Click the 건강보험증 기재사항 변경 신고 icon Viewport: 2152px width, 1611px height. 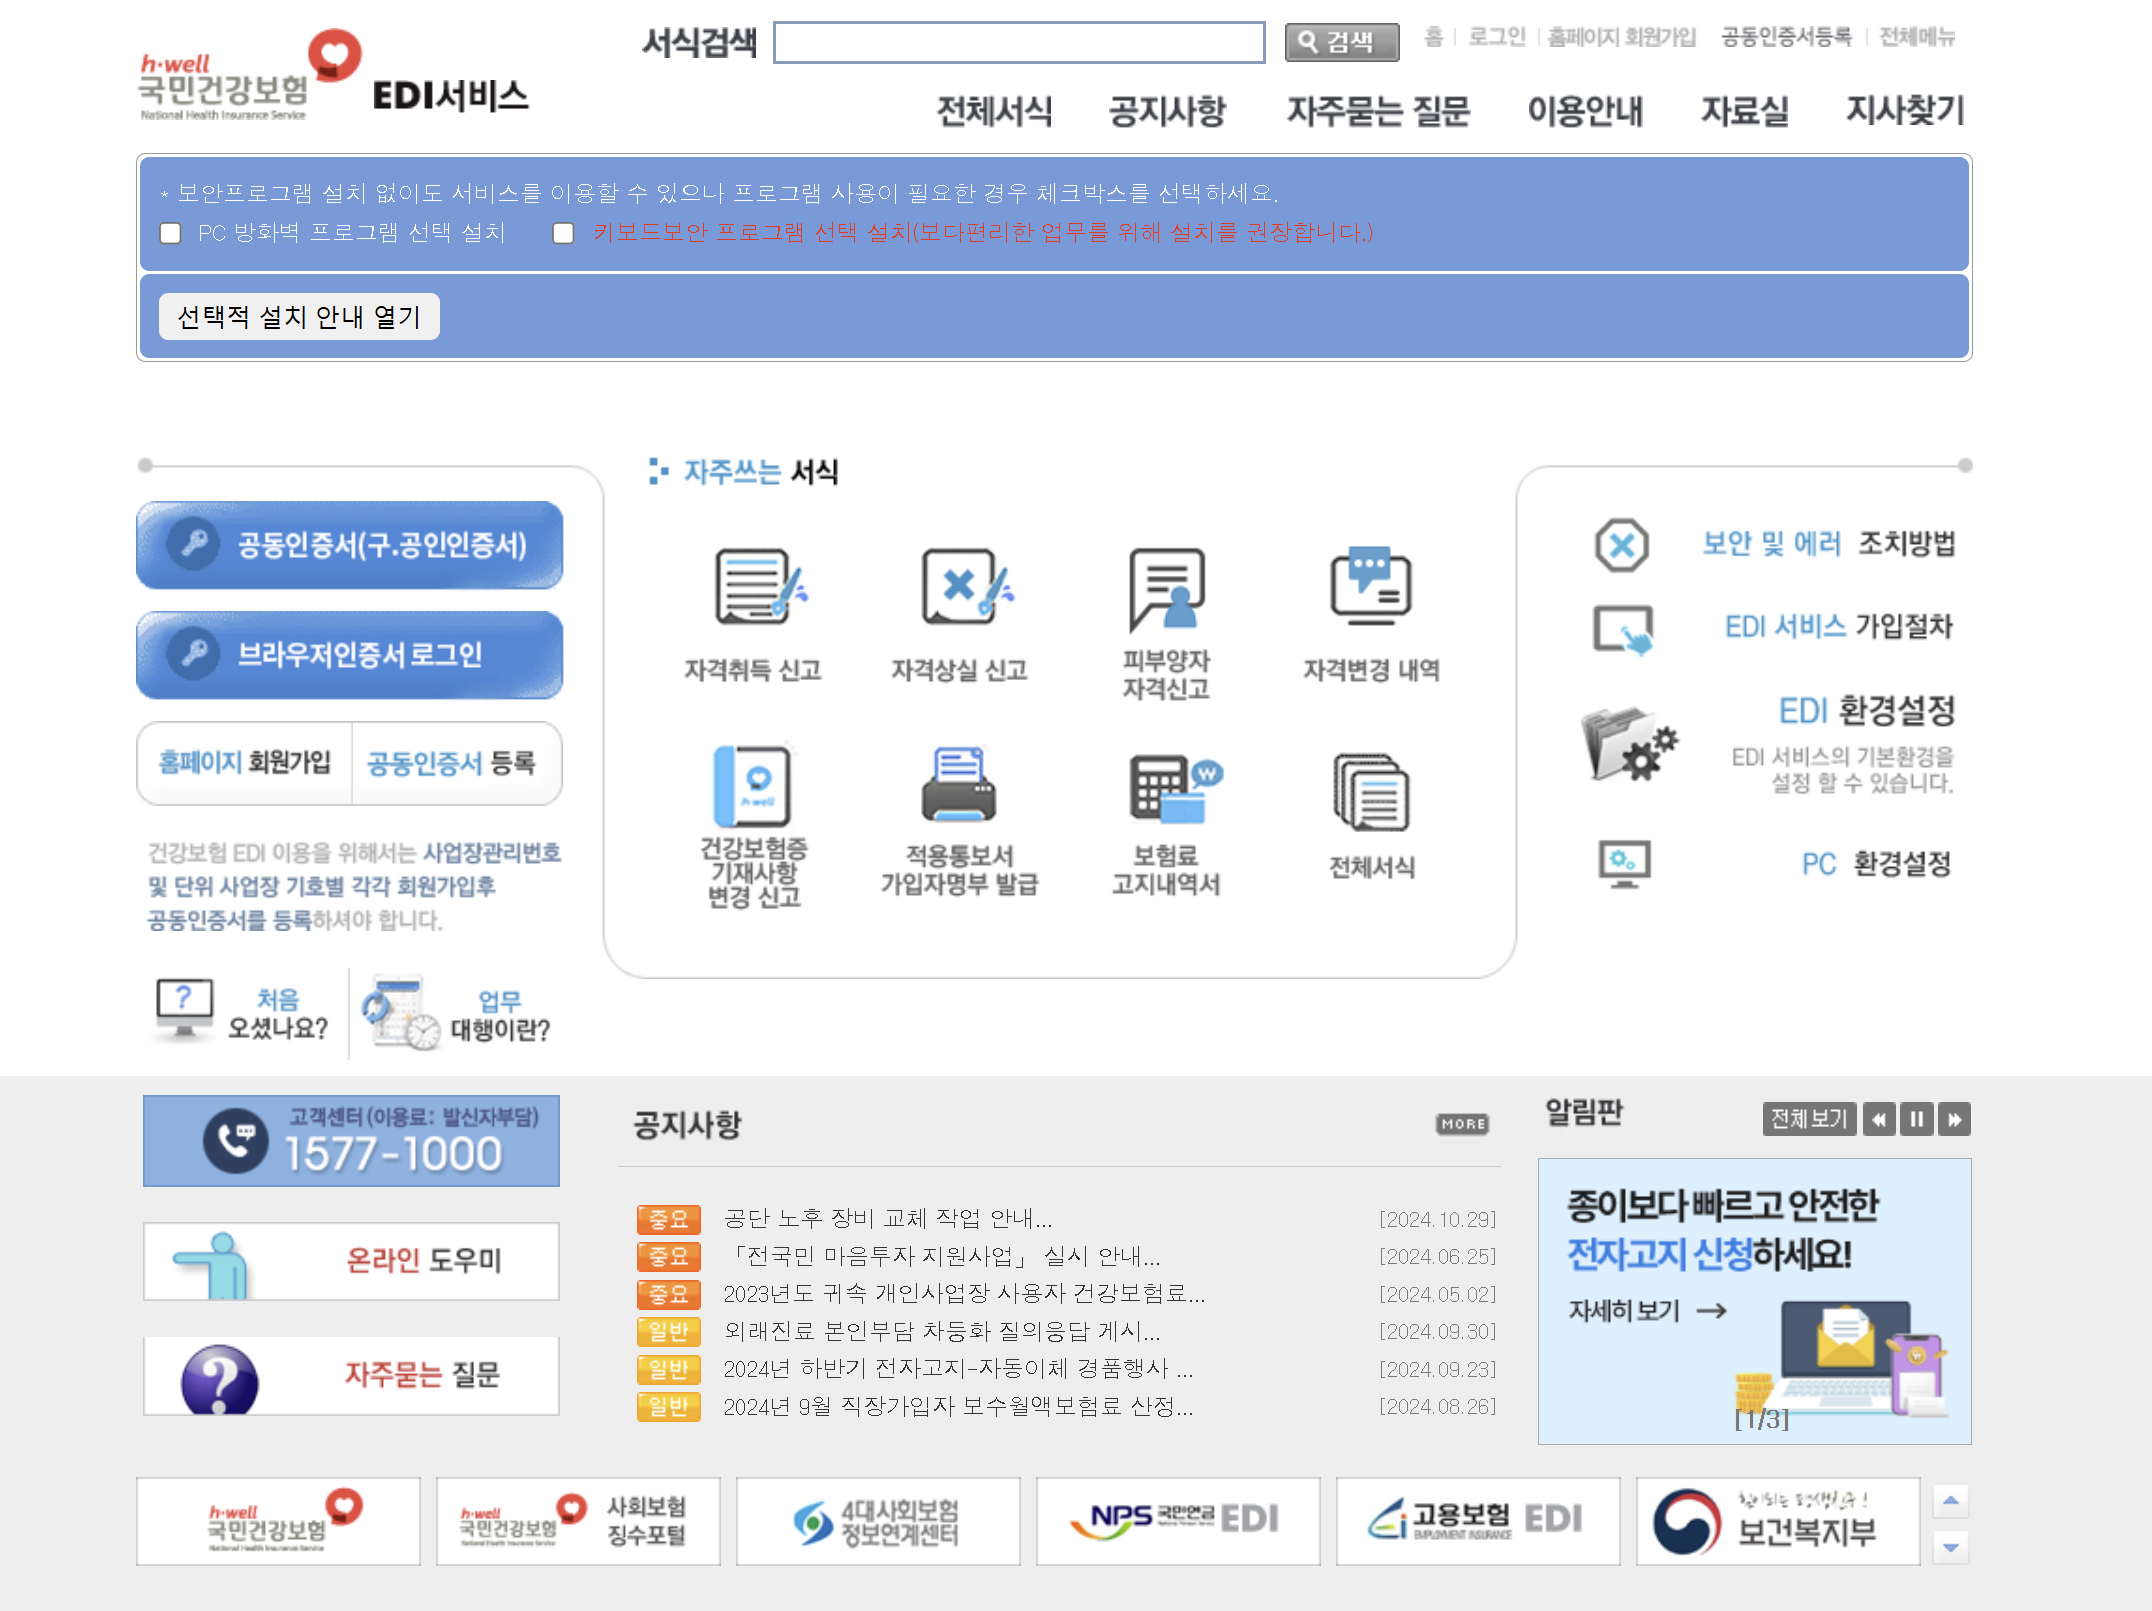point(753,787)
